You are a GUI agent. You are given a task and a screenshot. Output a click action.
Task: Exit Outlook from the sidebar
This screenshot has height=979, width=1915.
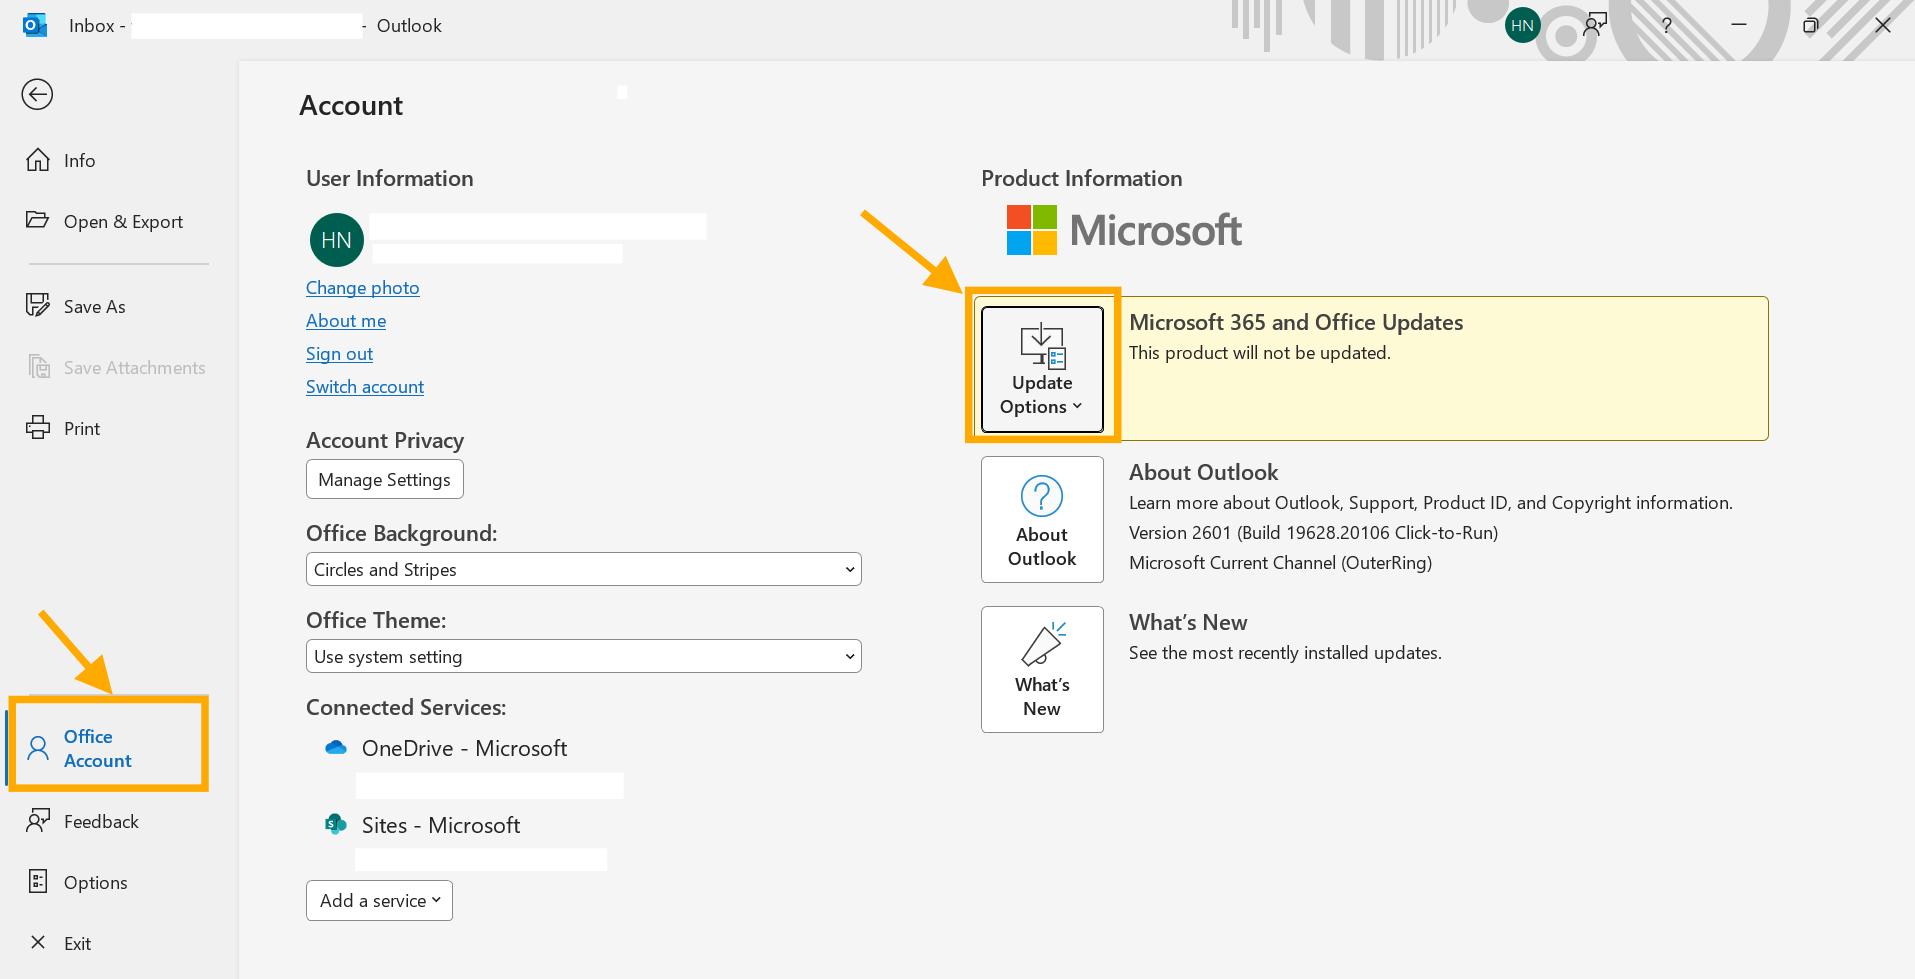(120, 943)
